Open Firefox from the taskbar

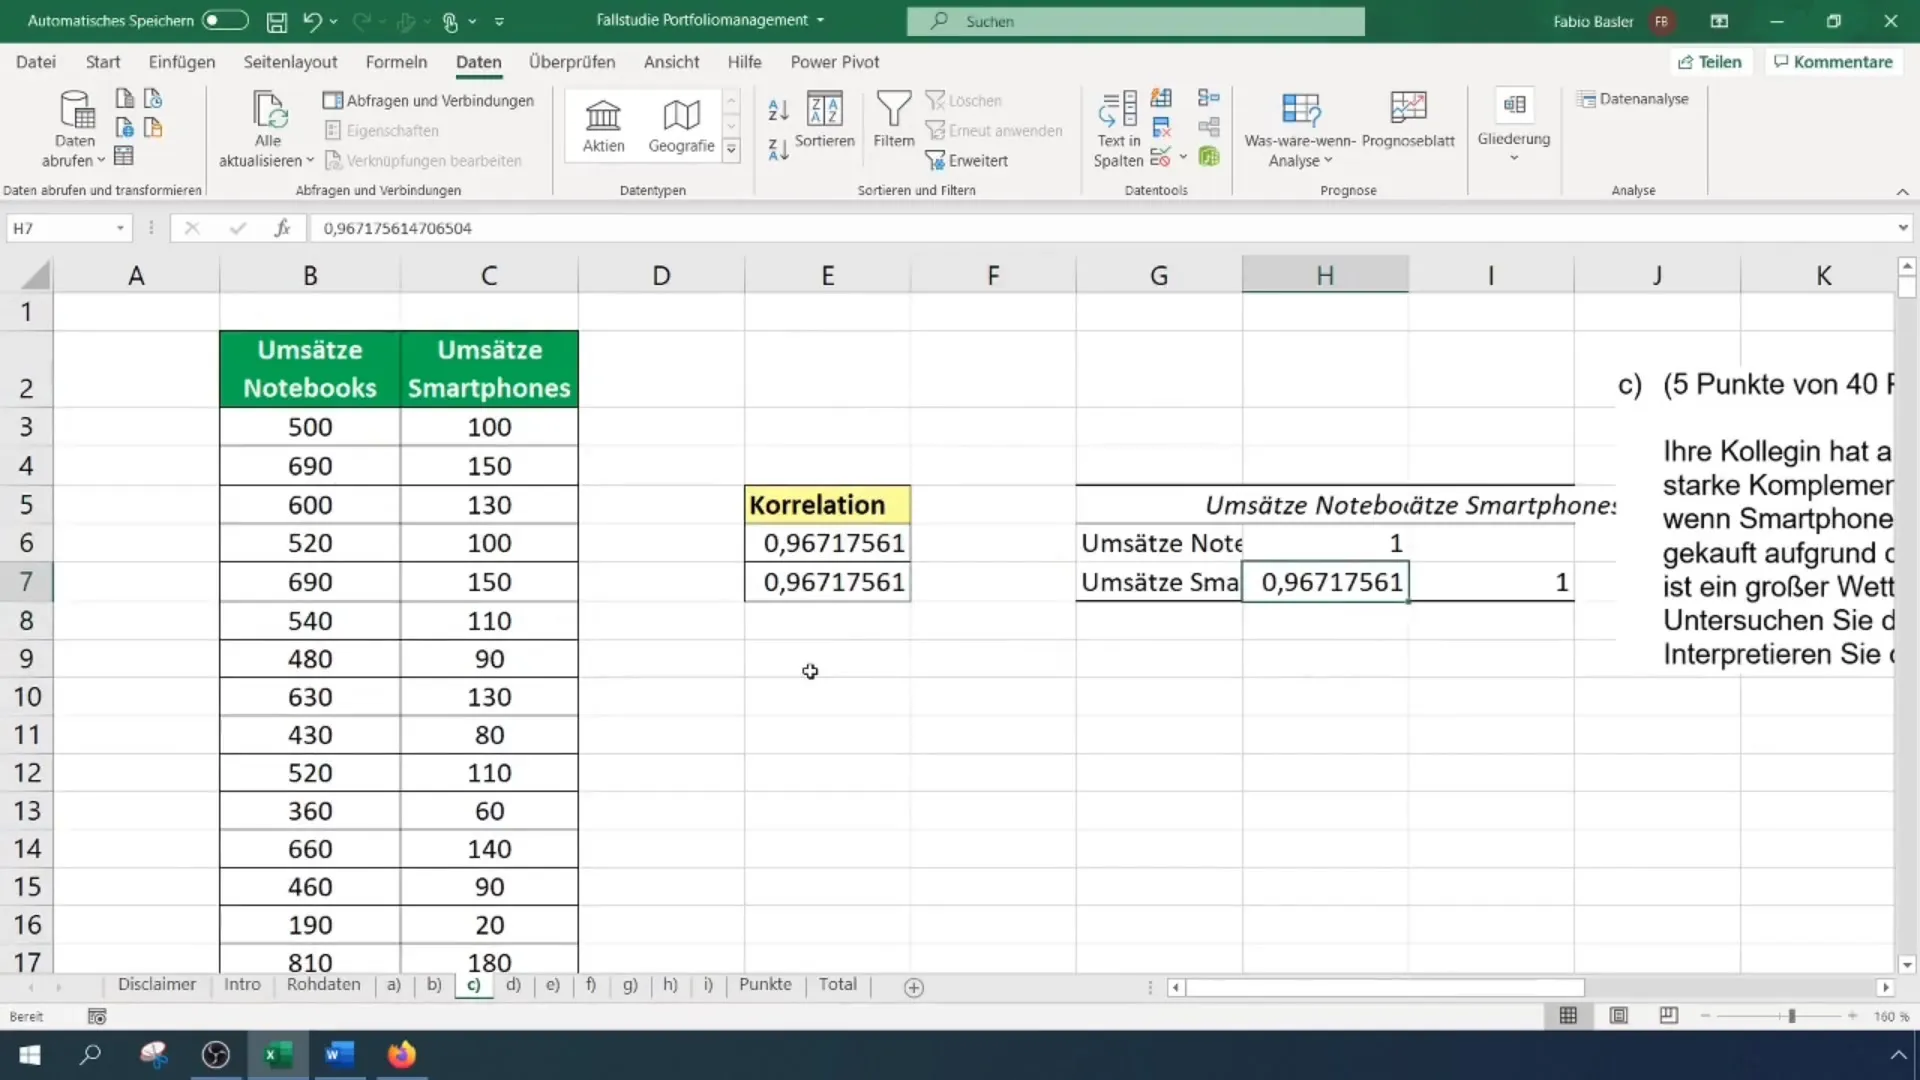(x=402, y=1055)
